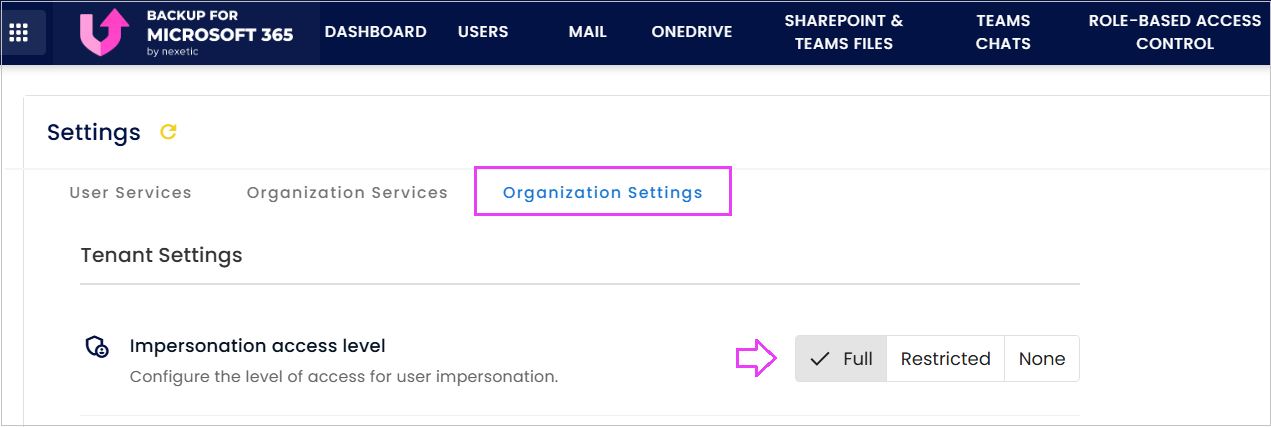Set impersonation access to Restricted
The image size is (1271, 427).
point(945,358)
